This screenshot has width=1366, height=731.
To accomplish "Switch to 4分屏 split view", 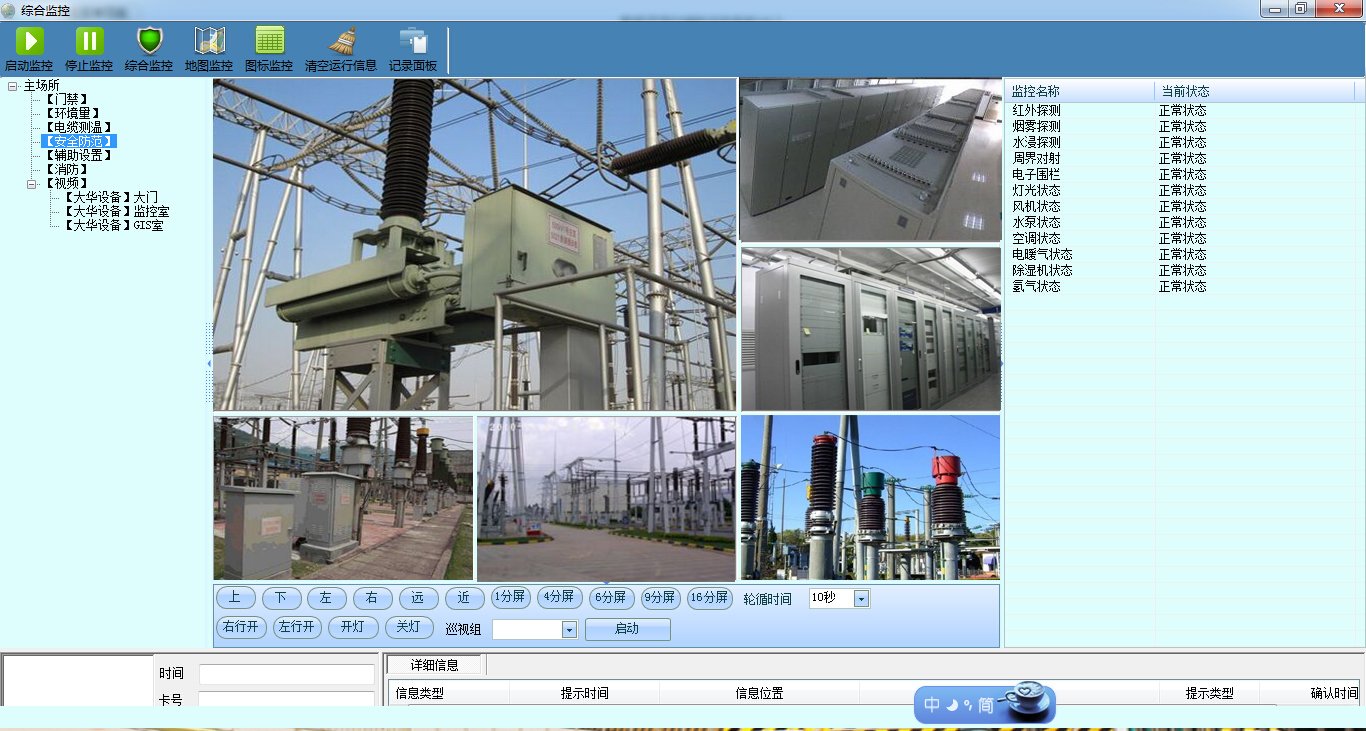I will coord(558,598).
